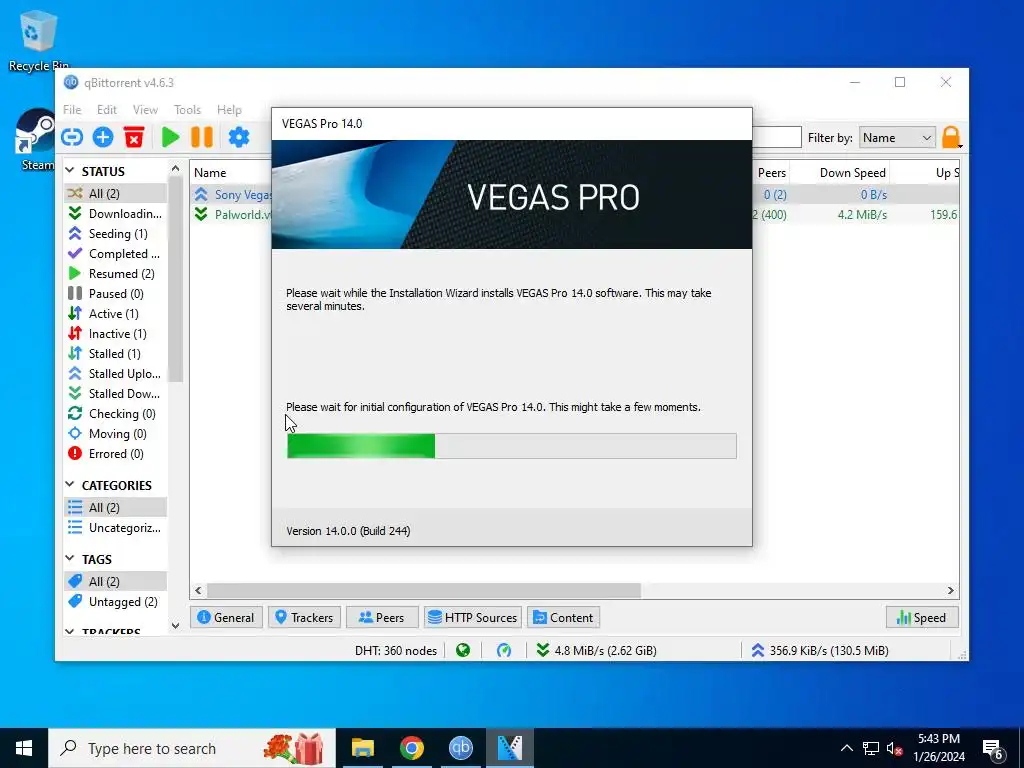Click the Peers column header
The image size is (1024, 768).
pyautogui.click(x=771, y=172)
